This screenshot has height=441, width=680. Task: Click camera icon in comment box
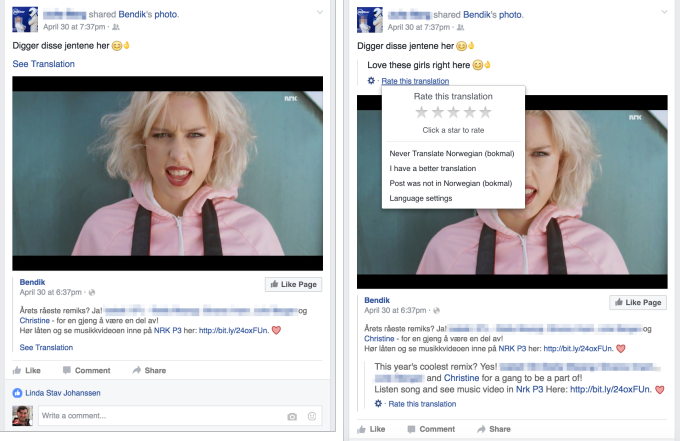pyautogui.click(x=292, y=416)
